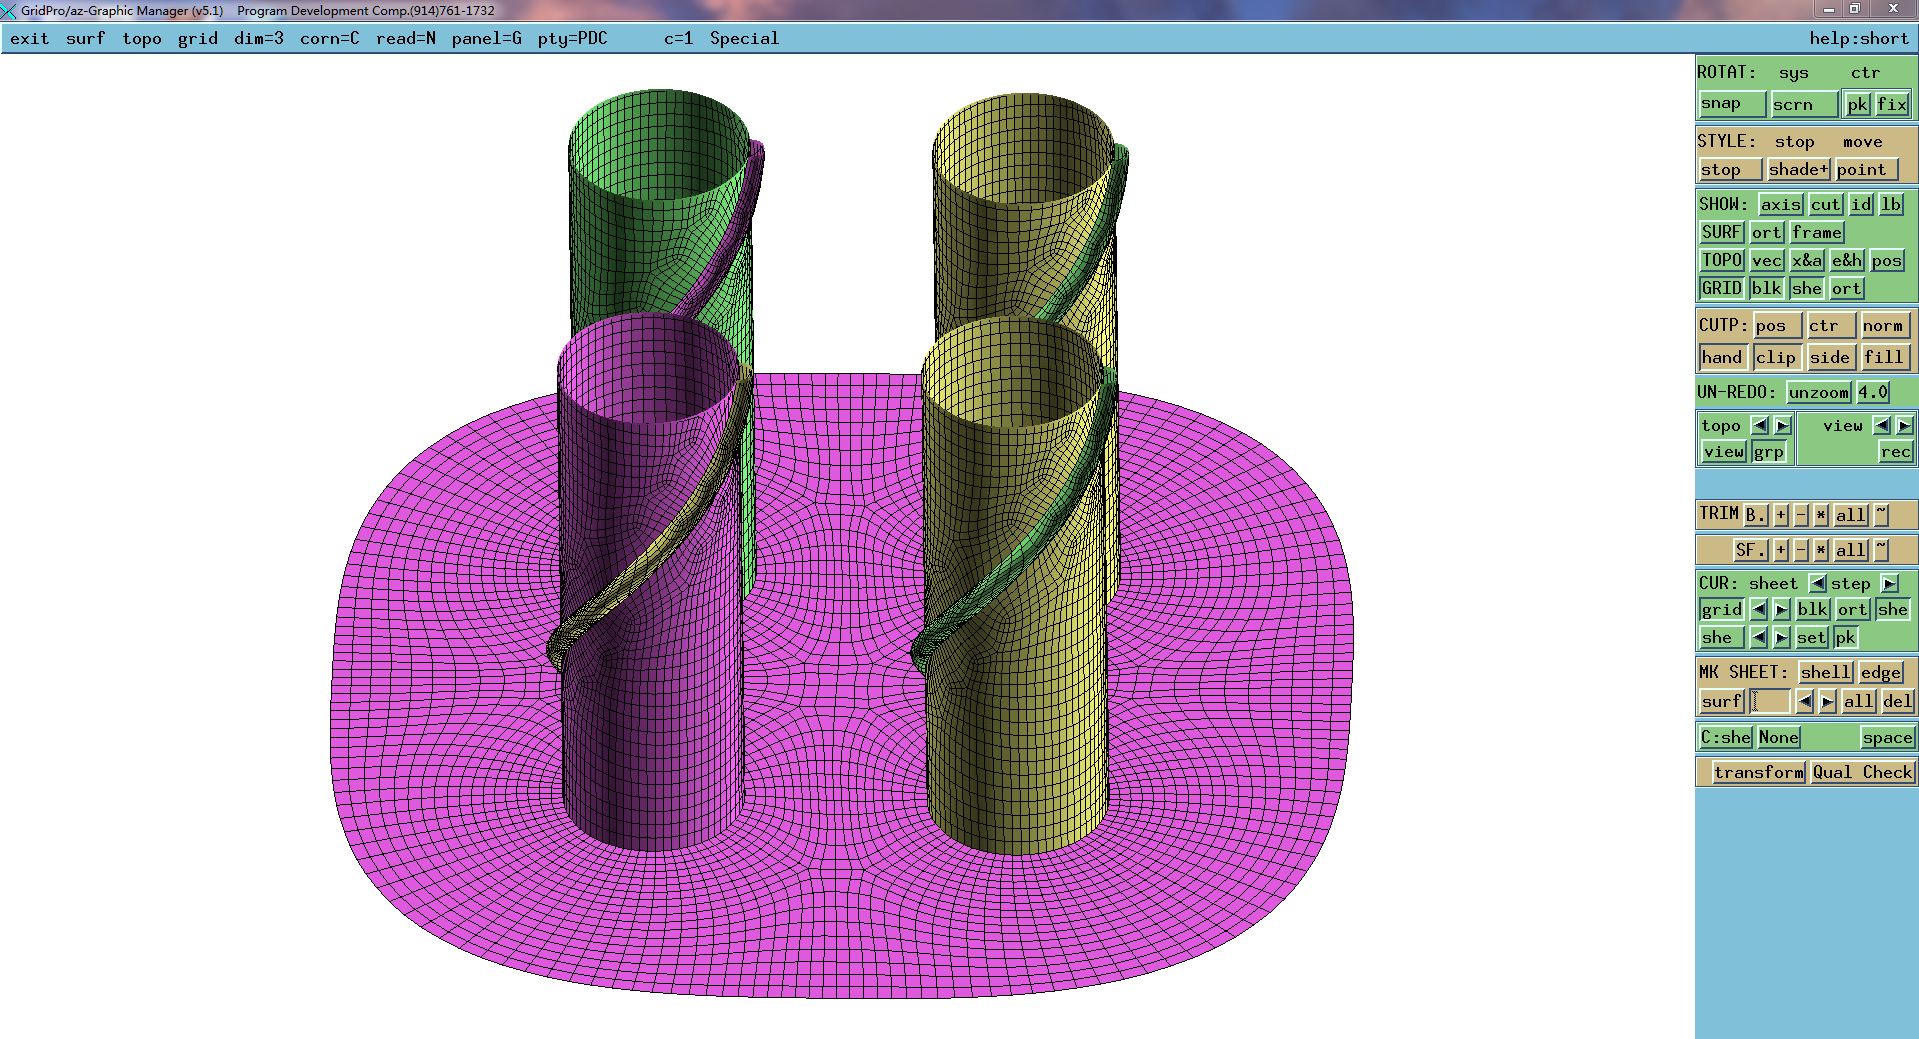Screen dimensions: 1919x1039
Task: Click the right arrow in the CUR grid row
Action: point(1781,609)
